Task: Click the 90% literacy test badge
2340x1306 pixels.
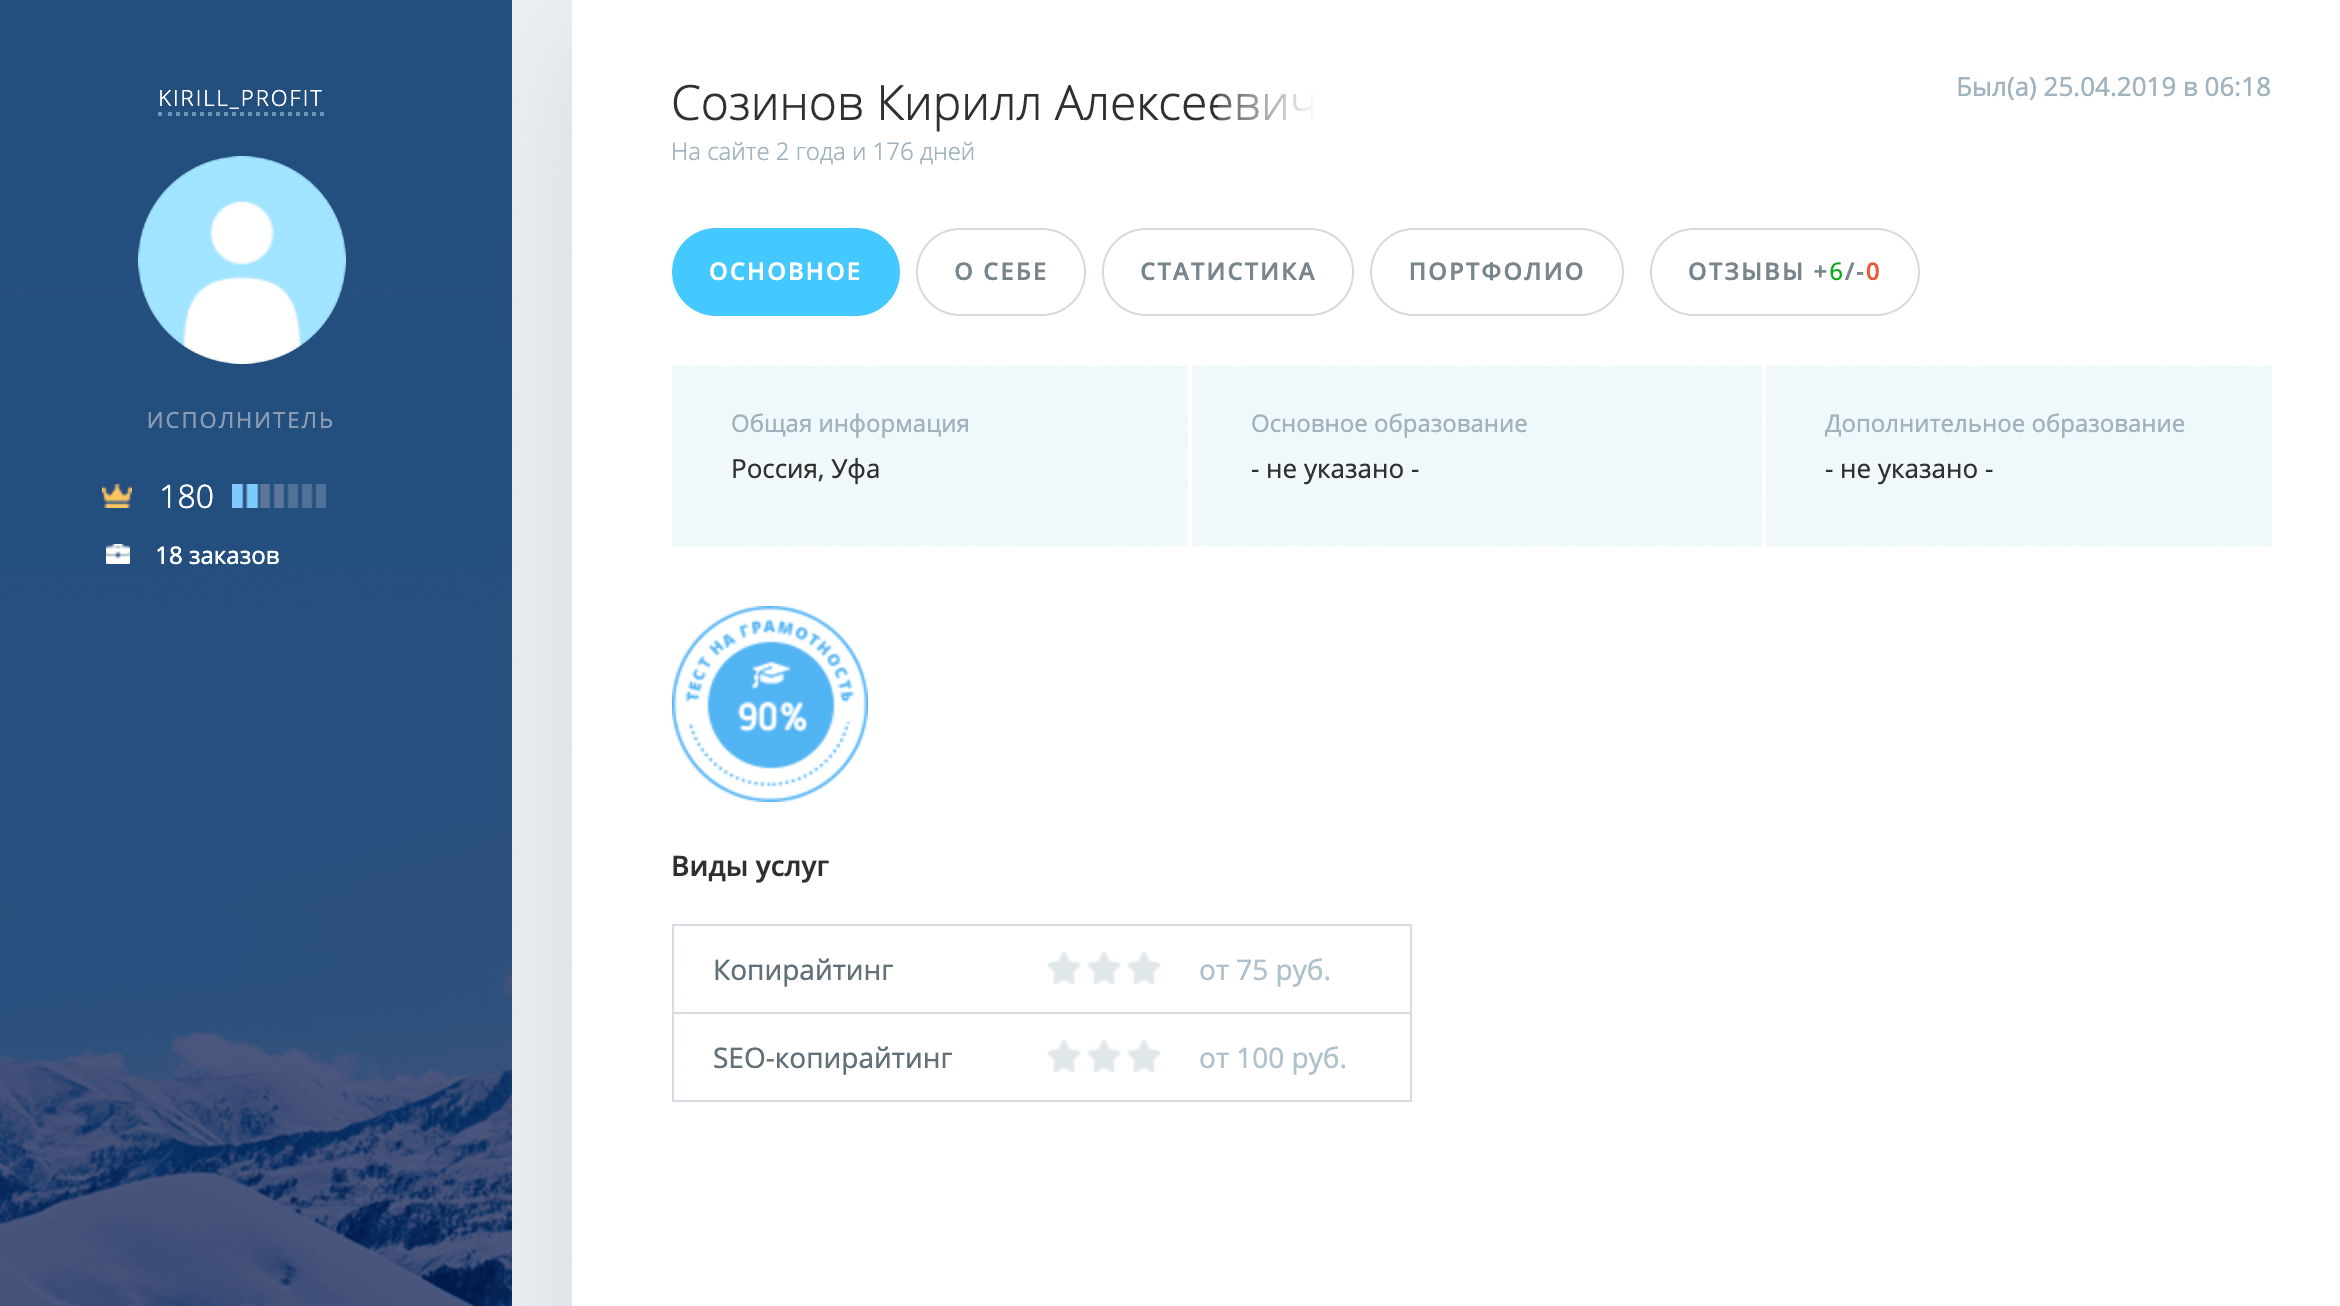Action: (770, 704)
